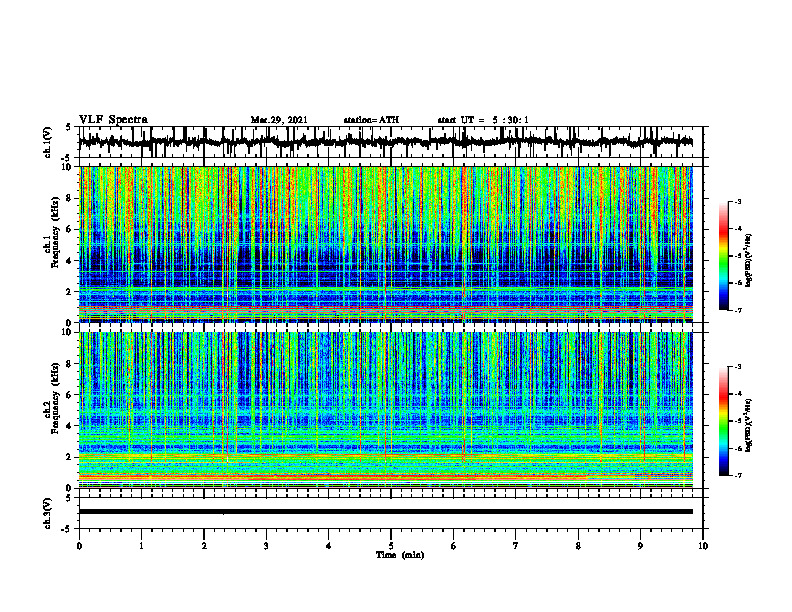Select the date text "Mar.29, 2021"
The image size is (792, 612).
pos(279,120)
